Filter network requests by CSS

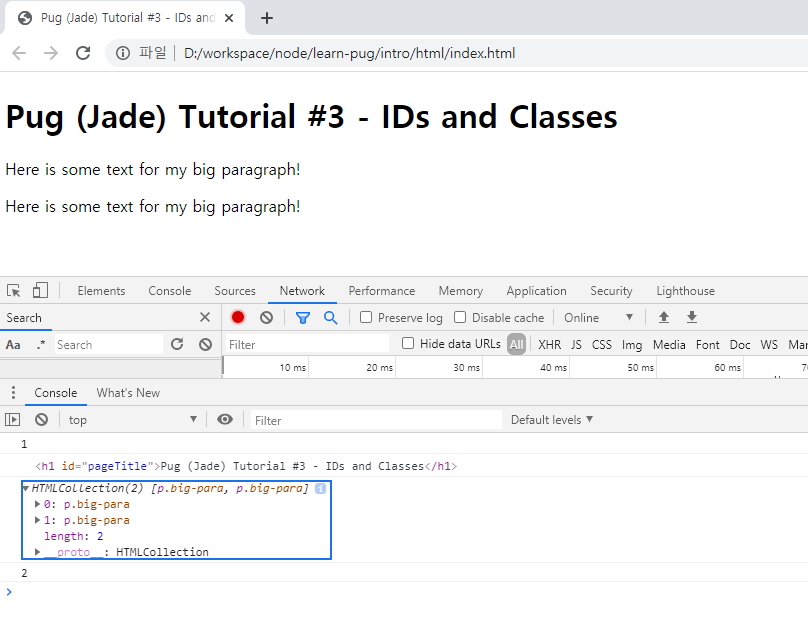pos(601,345)
